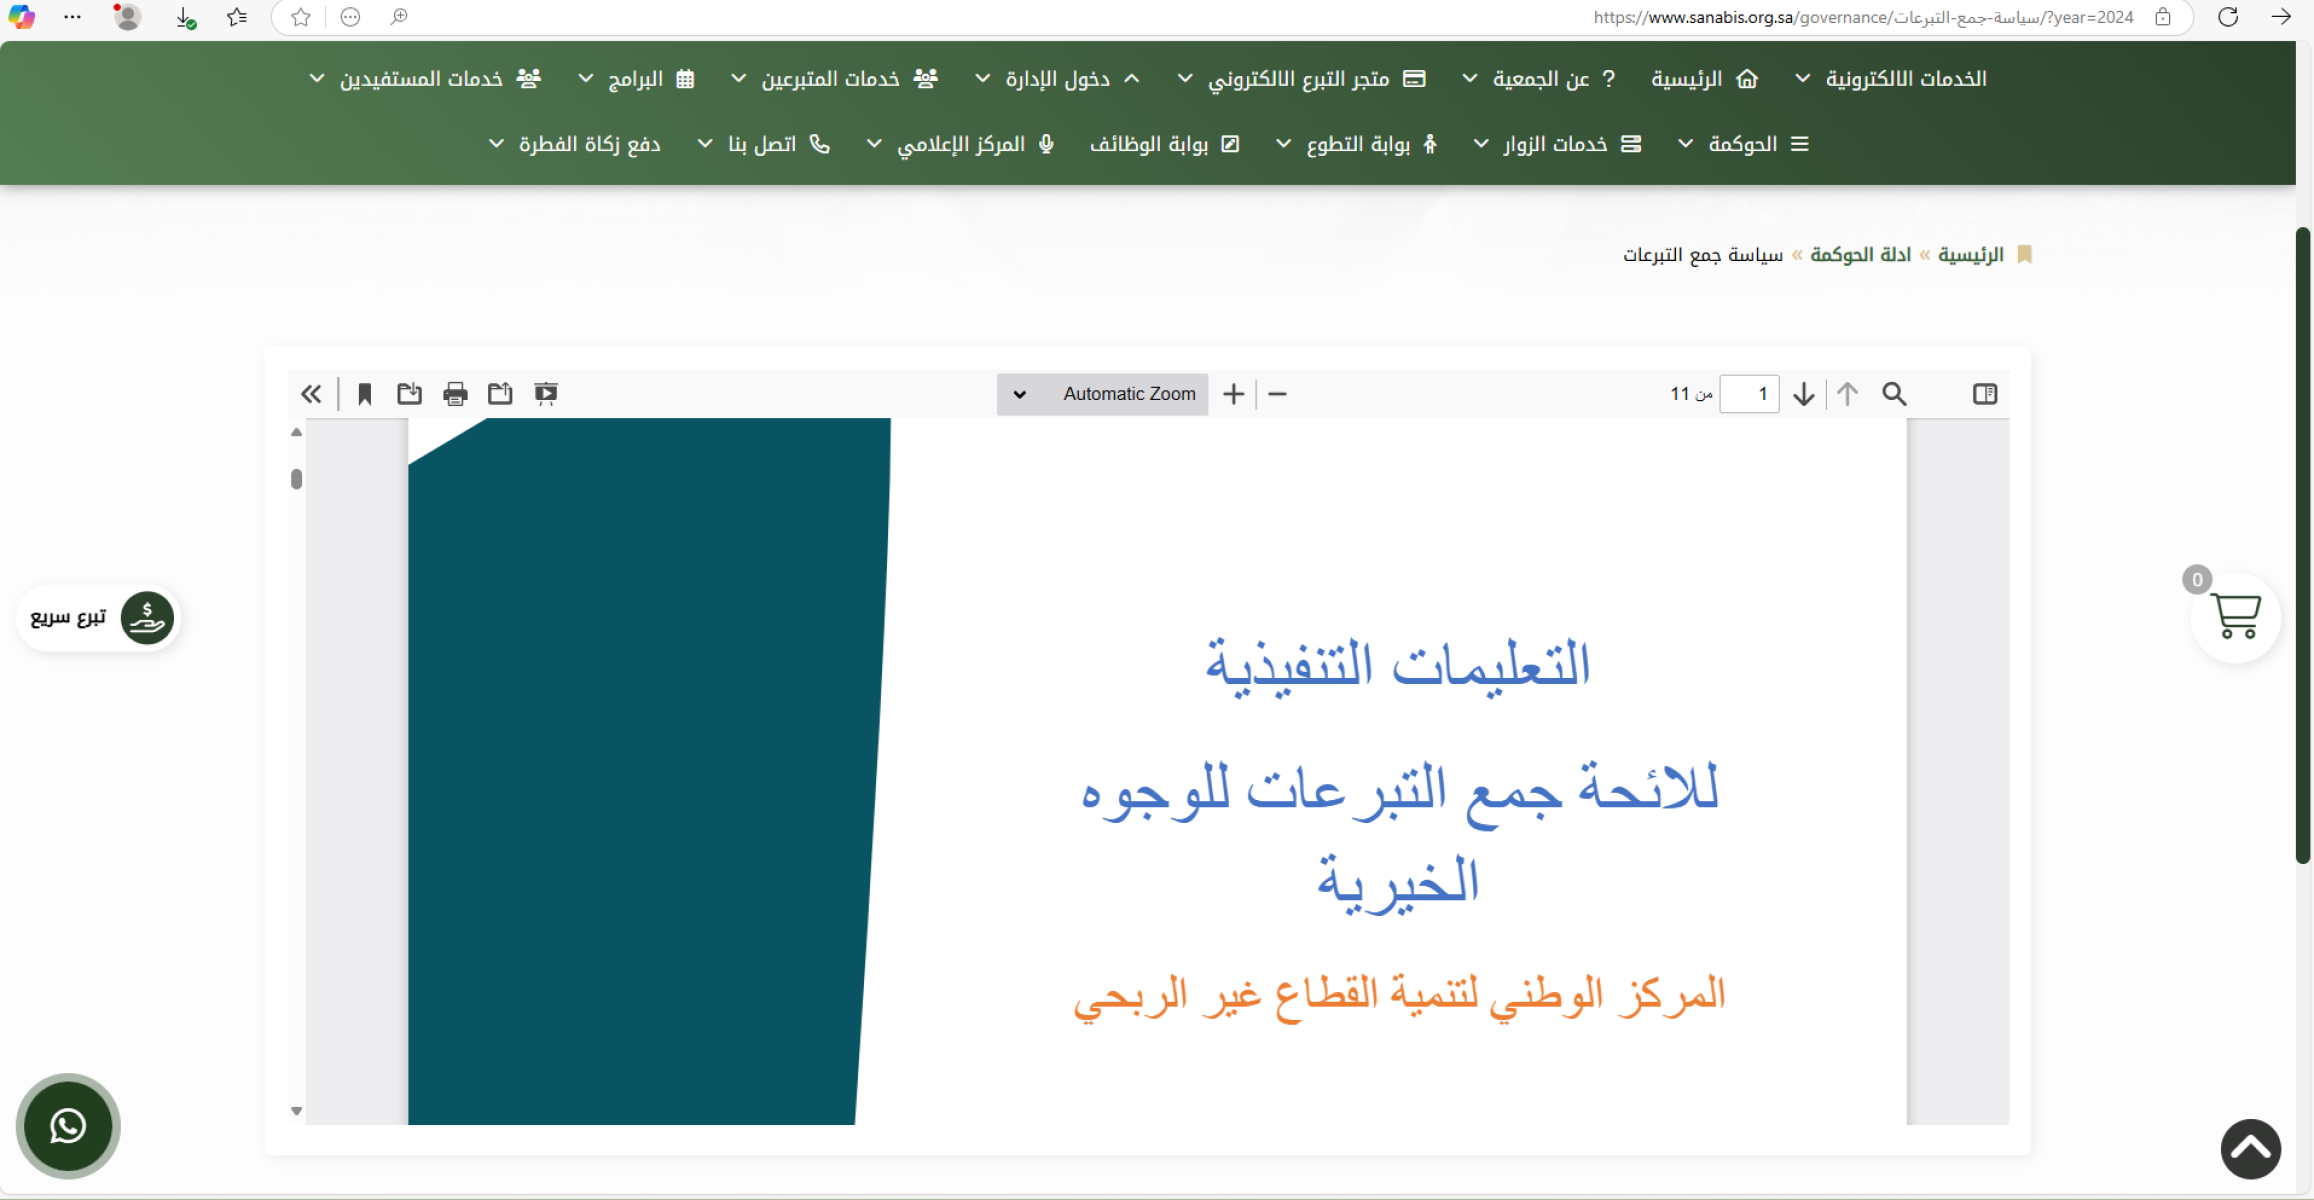Open the shopping cart

[2235, 616]
